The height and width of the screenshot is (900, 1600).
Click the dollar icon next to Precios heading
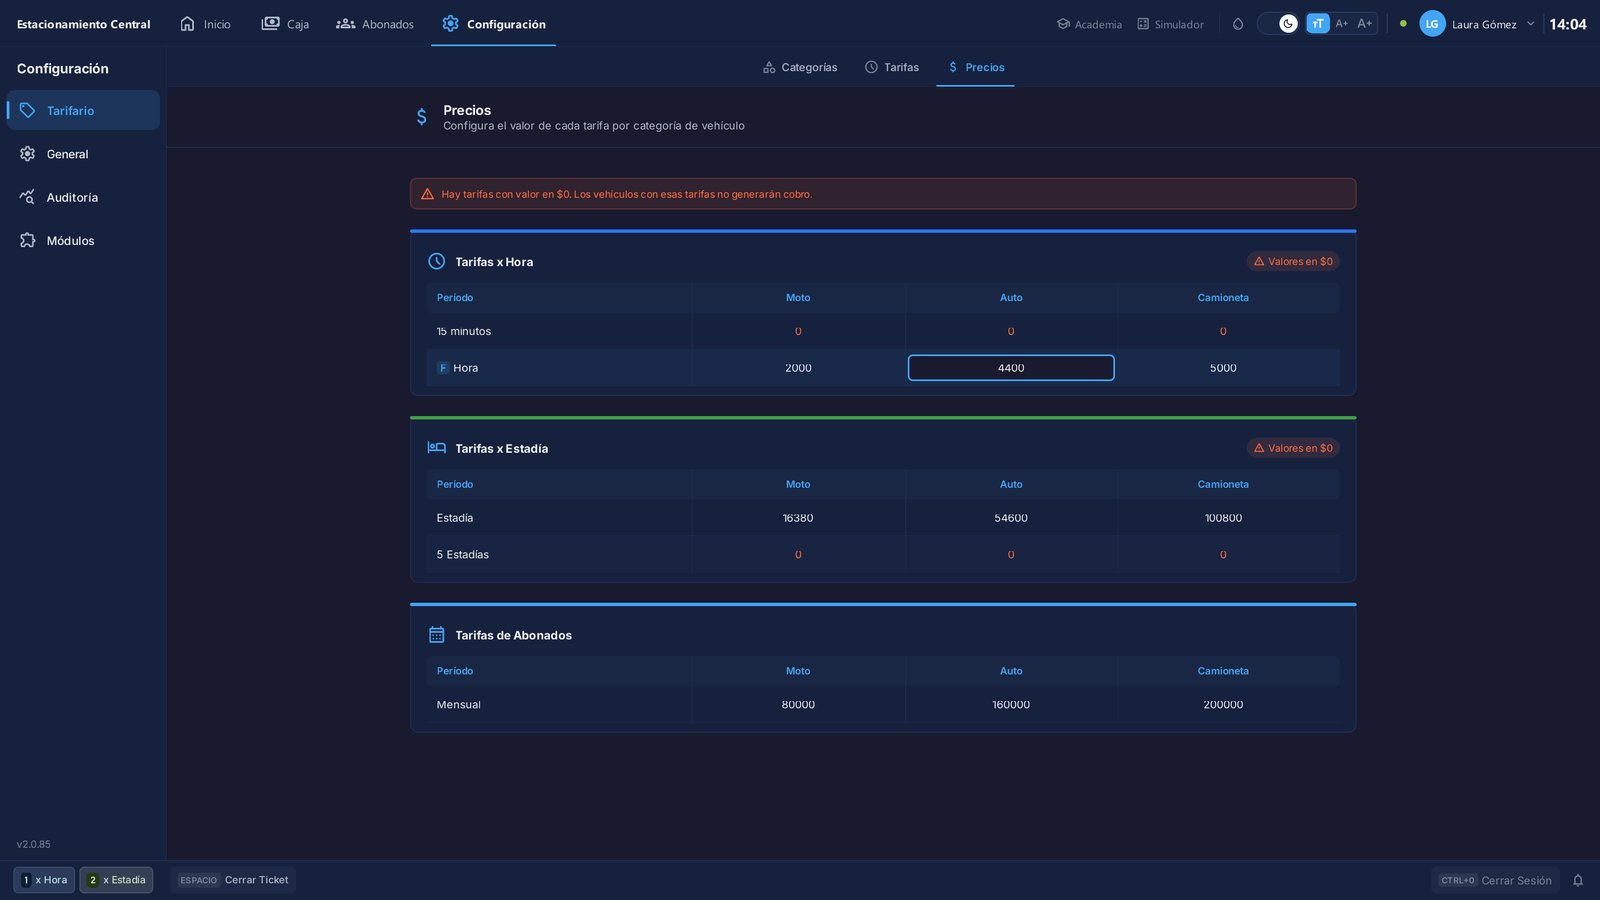click(x=422, y=117)
